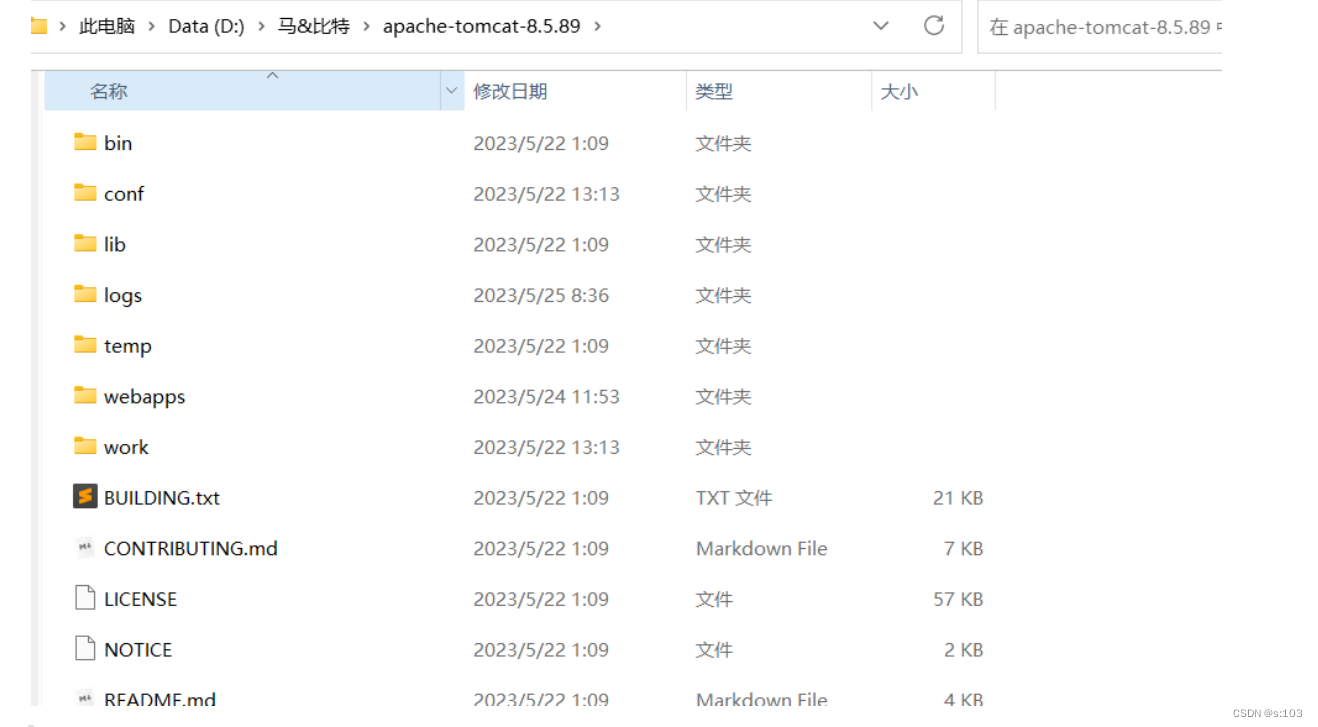
Task: Open the address bar history dropdown
Action: point(881,26)
